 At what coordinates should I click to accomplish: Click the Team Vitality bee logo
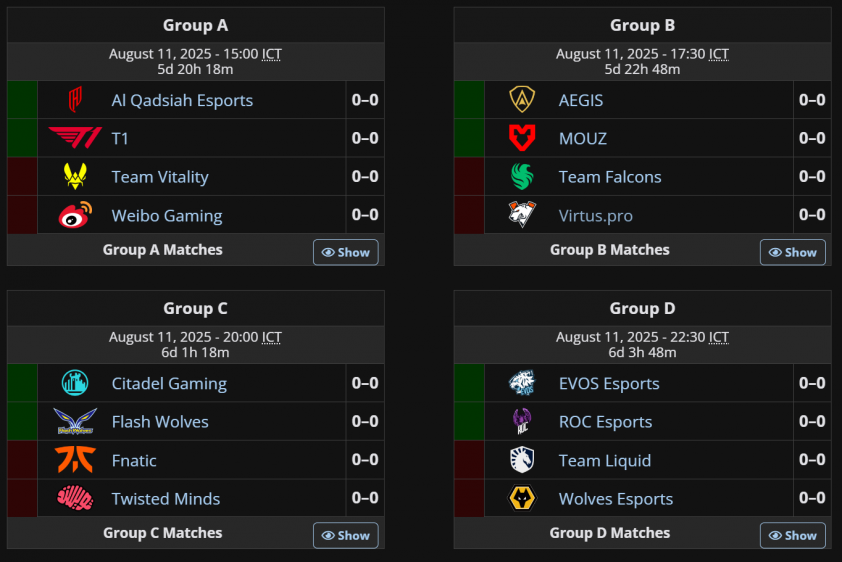[x=75, y=176]
